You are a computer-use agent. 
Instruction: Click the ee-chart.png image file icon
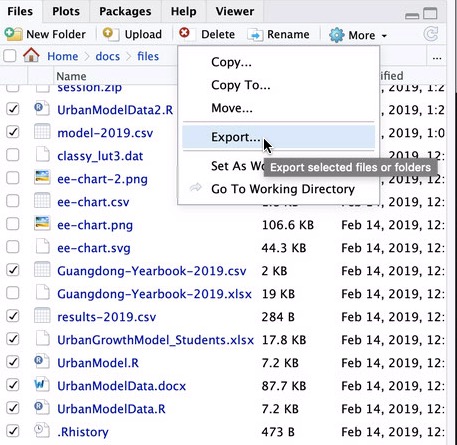42,224
